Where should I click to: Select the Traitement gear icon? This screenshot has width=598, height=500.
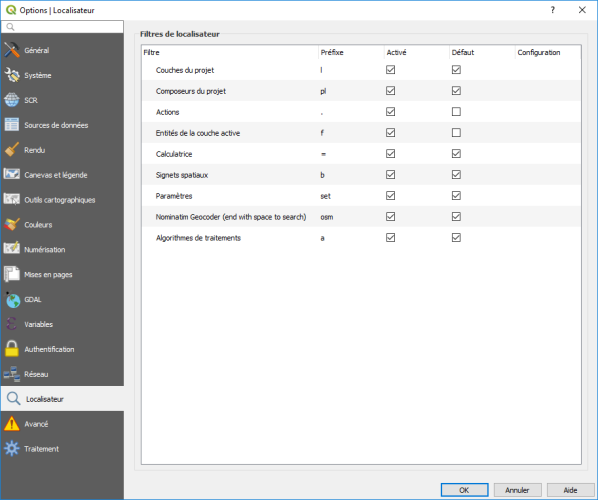coord(12,449)
